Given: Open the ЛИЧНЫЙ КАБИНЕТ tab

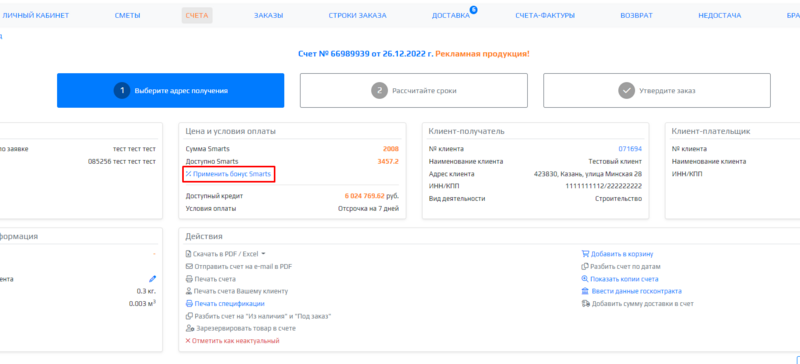Looking at the screenshot, I should (35, 15).
